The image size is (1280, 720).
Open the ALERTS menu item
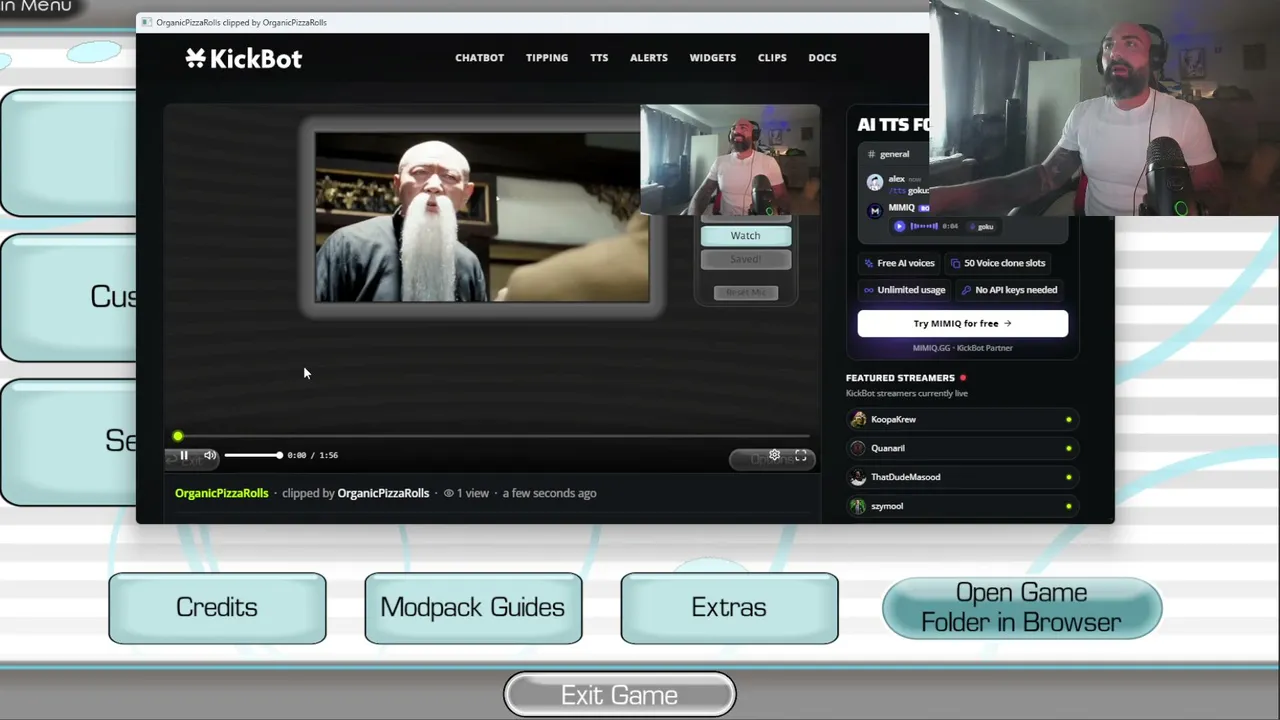tap(649, 57)
